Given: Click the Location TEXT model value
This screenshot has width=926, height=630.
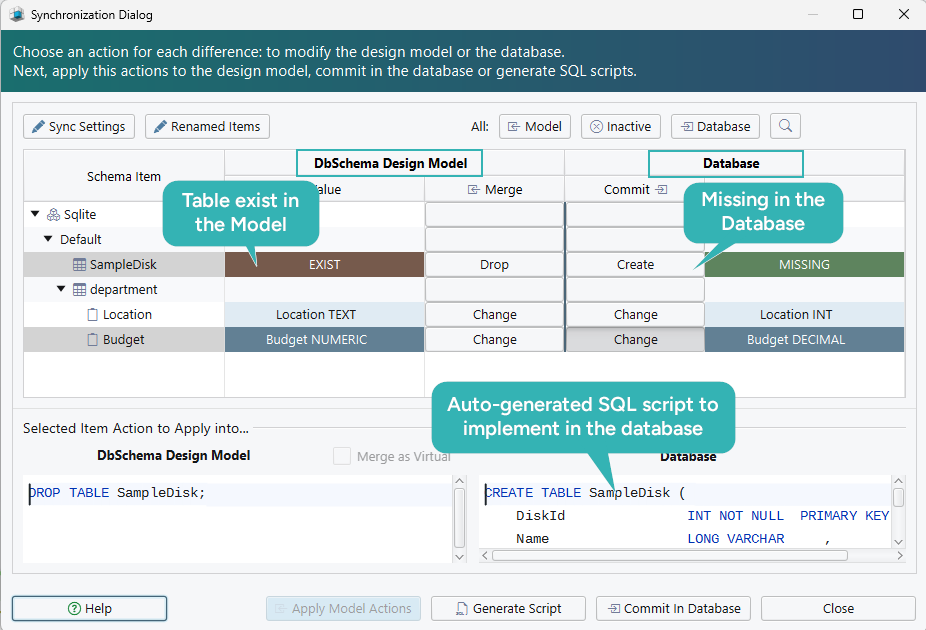Looking at the screenshot, I should point(324,315).
